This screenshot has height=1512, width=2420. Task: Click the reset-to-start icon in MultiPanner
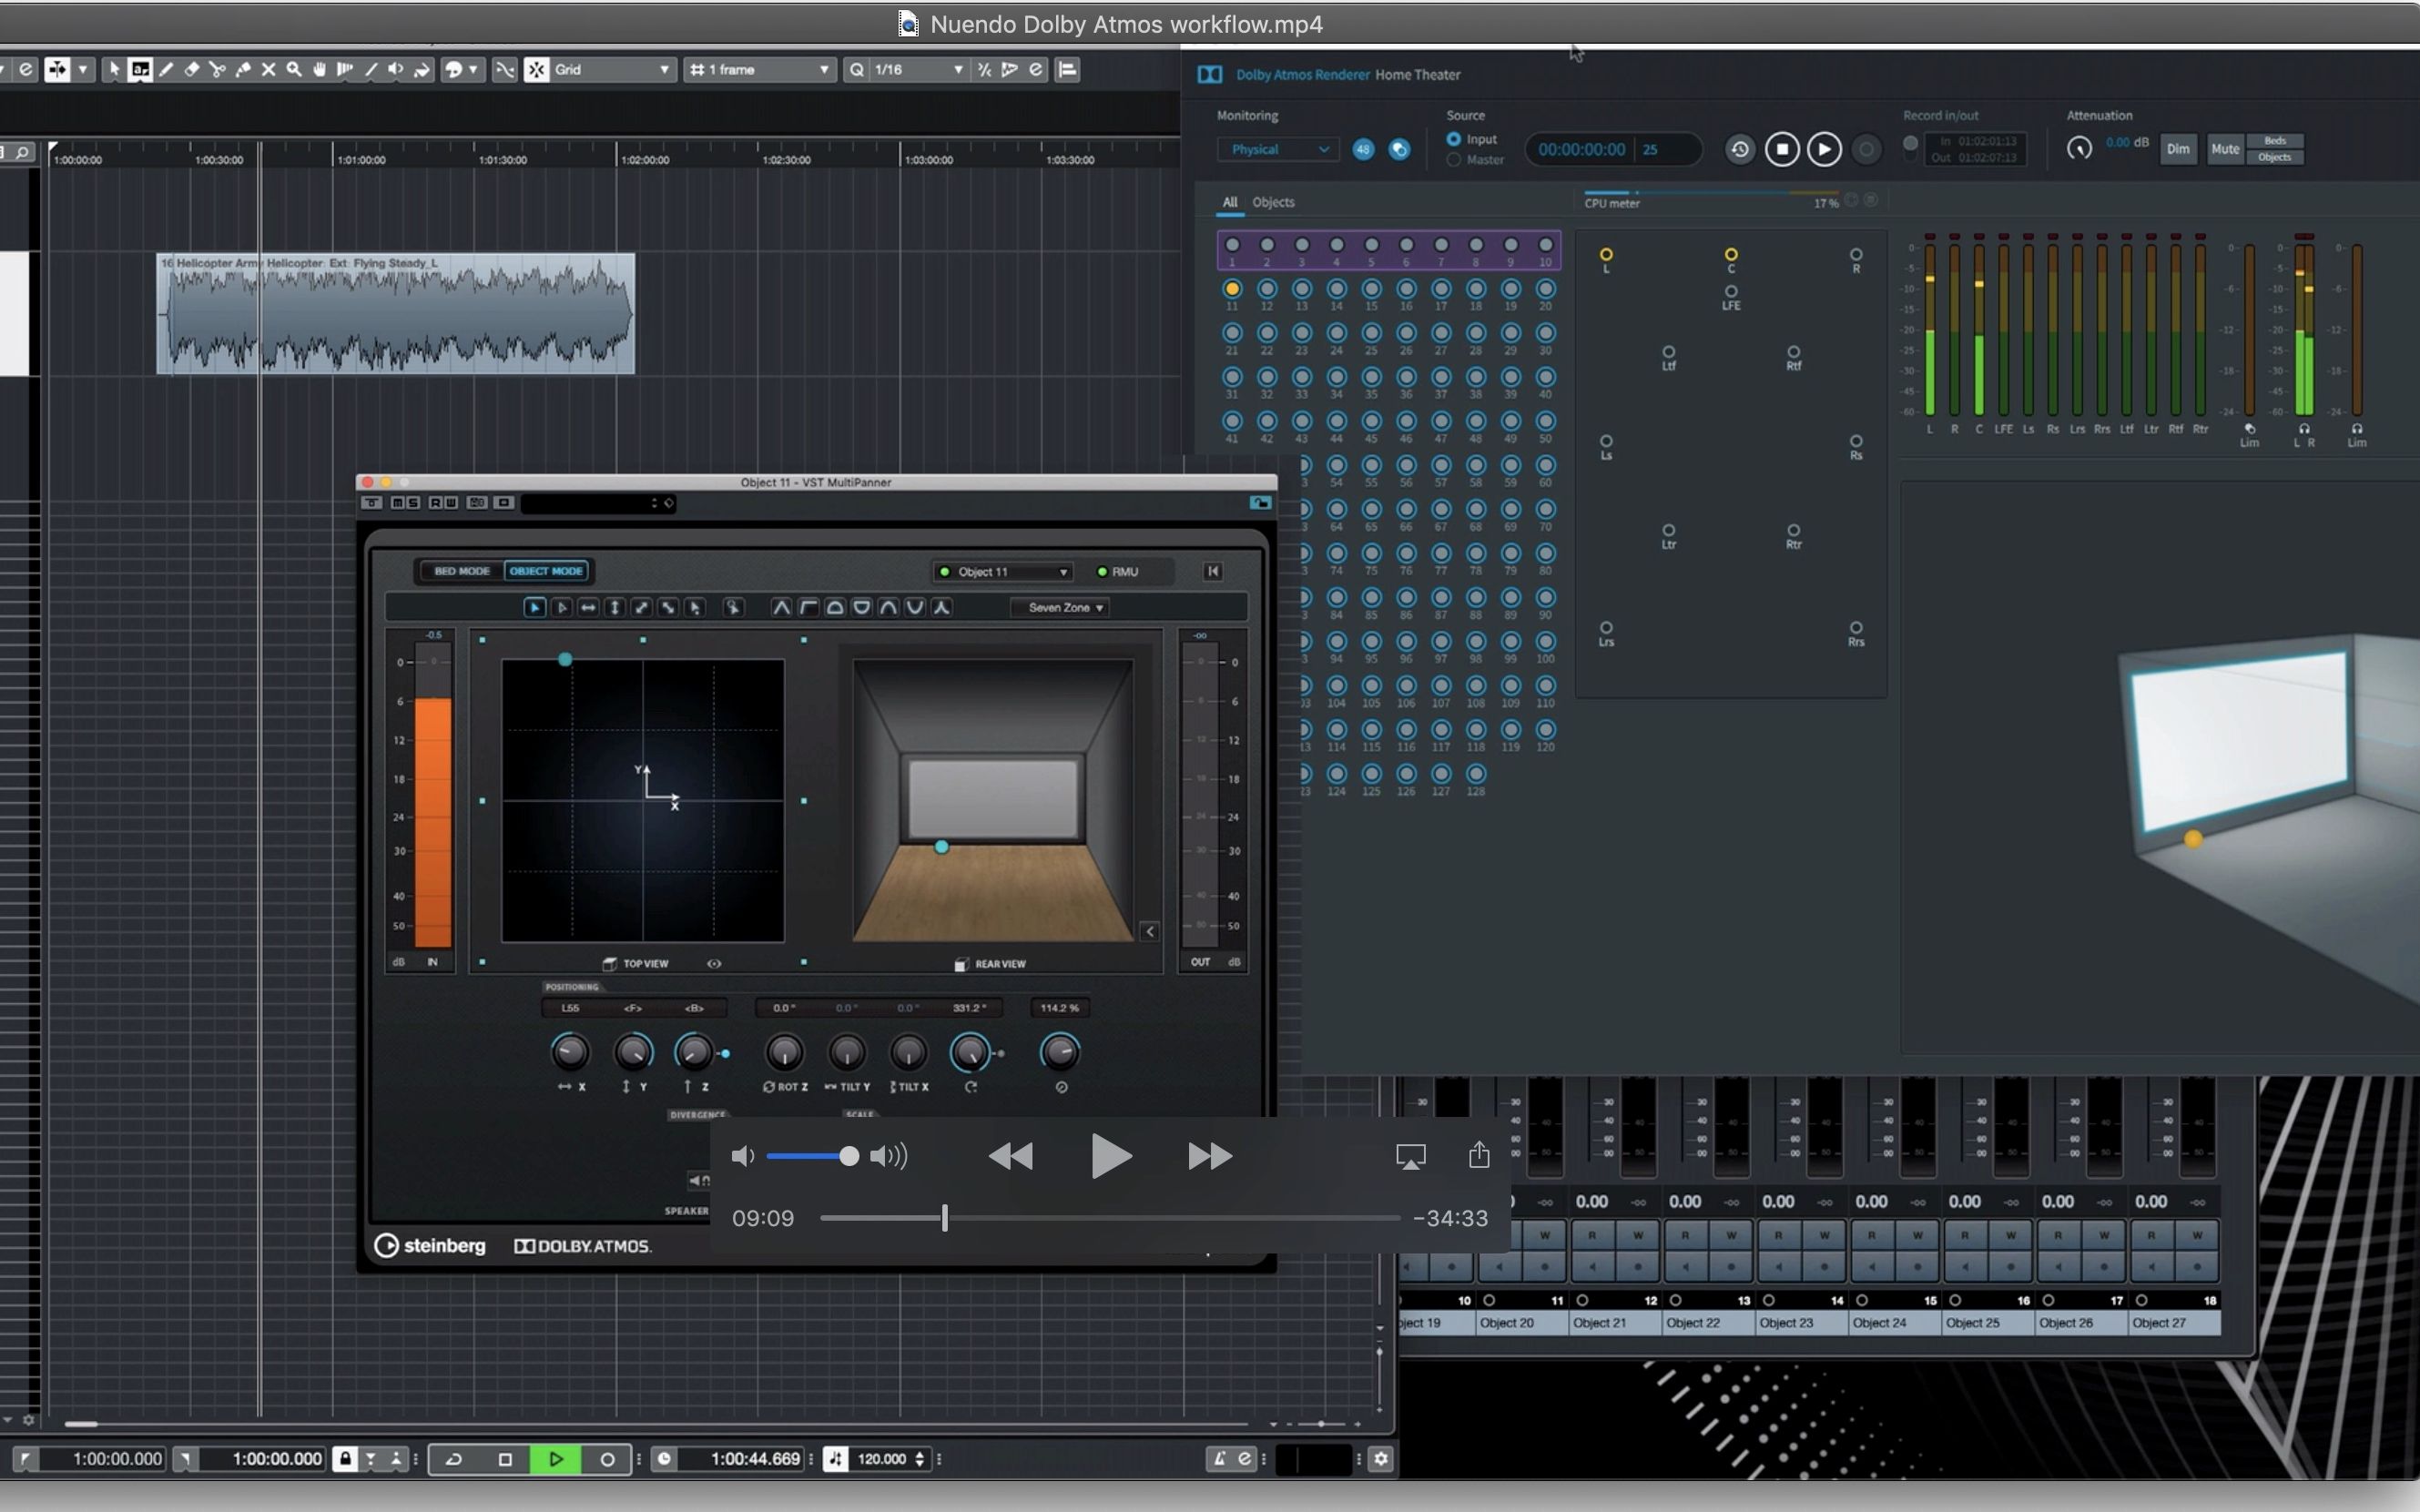pyautogui.click(x=1213, y=571)
